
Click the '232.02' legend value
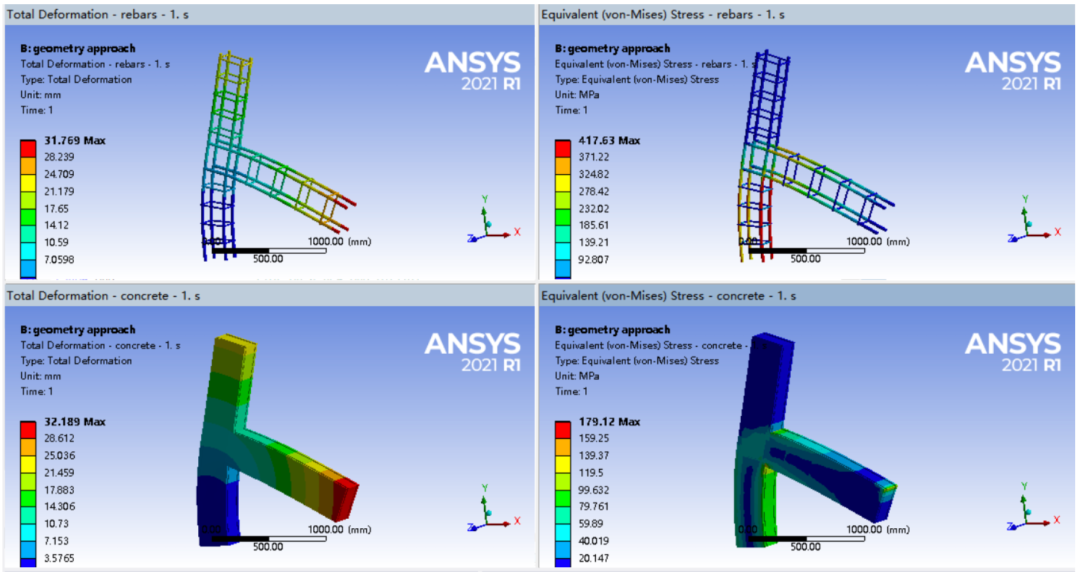pos(594,209)
